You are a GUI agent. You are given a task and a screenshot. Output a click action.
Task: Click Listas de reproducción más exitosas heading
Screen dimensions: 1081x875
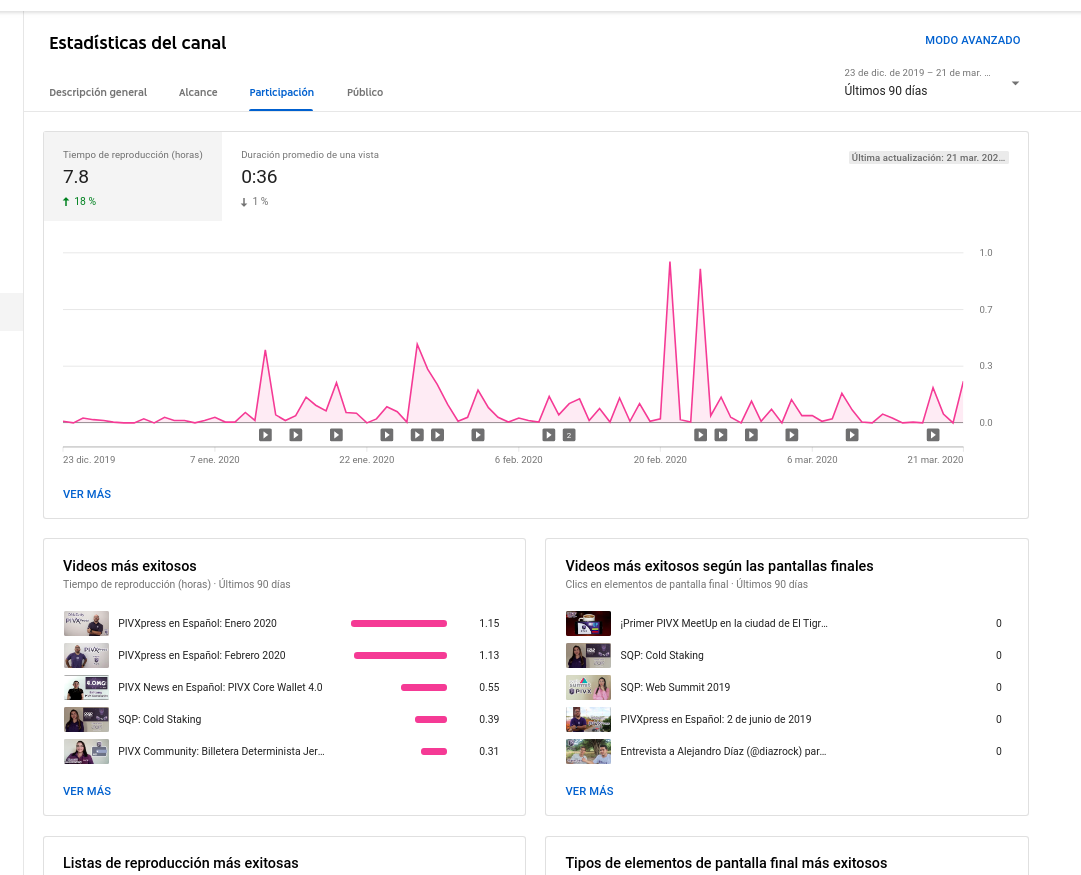[x=181, y=863]
